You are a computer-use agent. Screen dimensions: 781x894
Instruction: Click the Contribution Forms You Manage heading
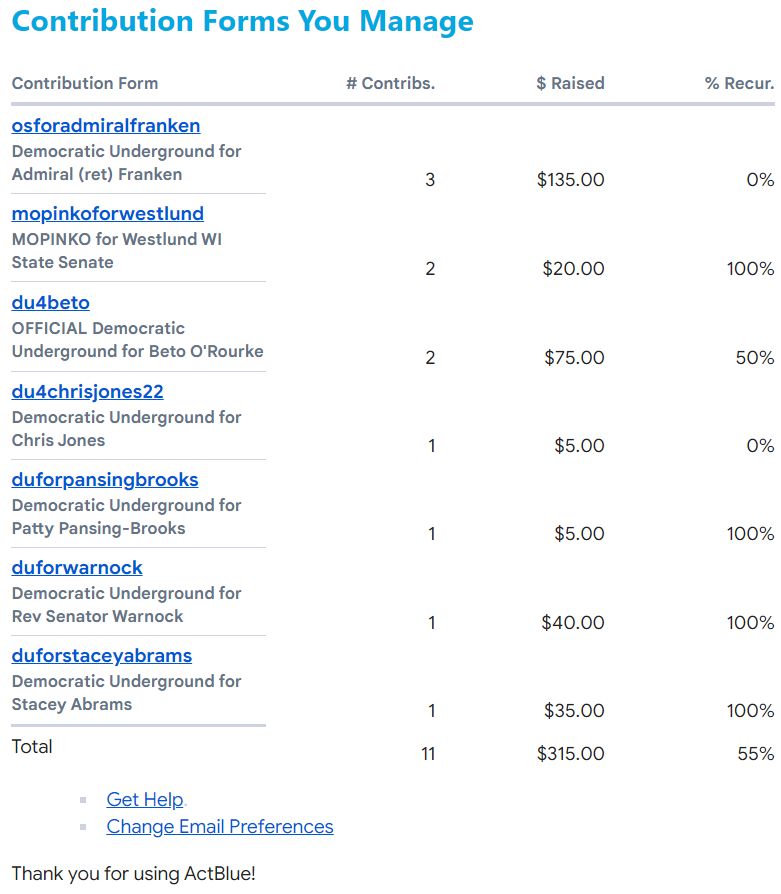pyautogui.click(x=243, y=22)
